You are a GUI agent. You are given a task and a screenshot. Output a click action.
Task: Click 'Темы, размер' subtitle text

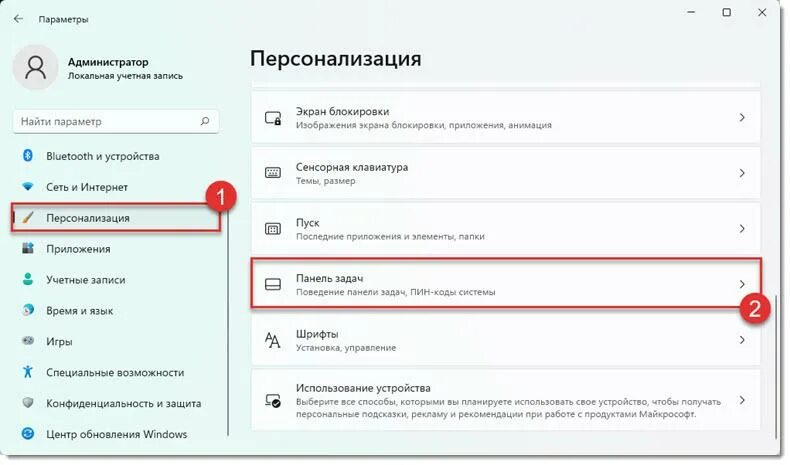coord(325,181)
